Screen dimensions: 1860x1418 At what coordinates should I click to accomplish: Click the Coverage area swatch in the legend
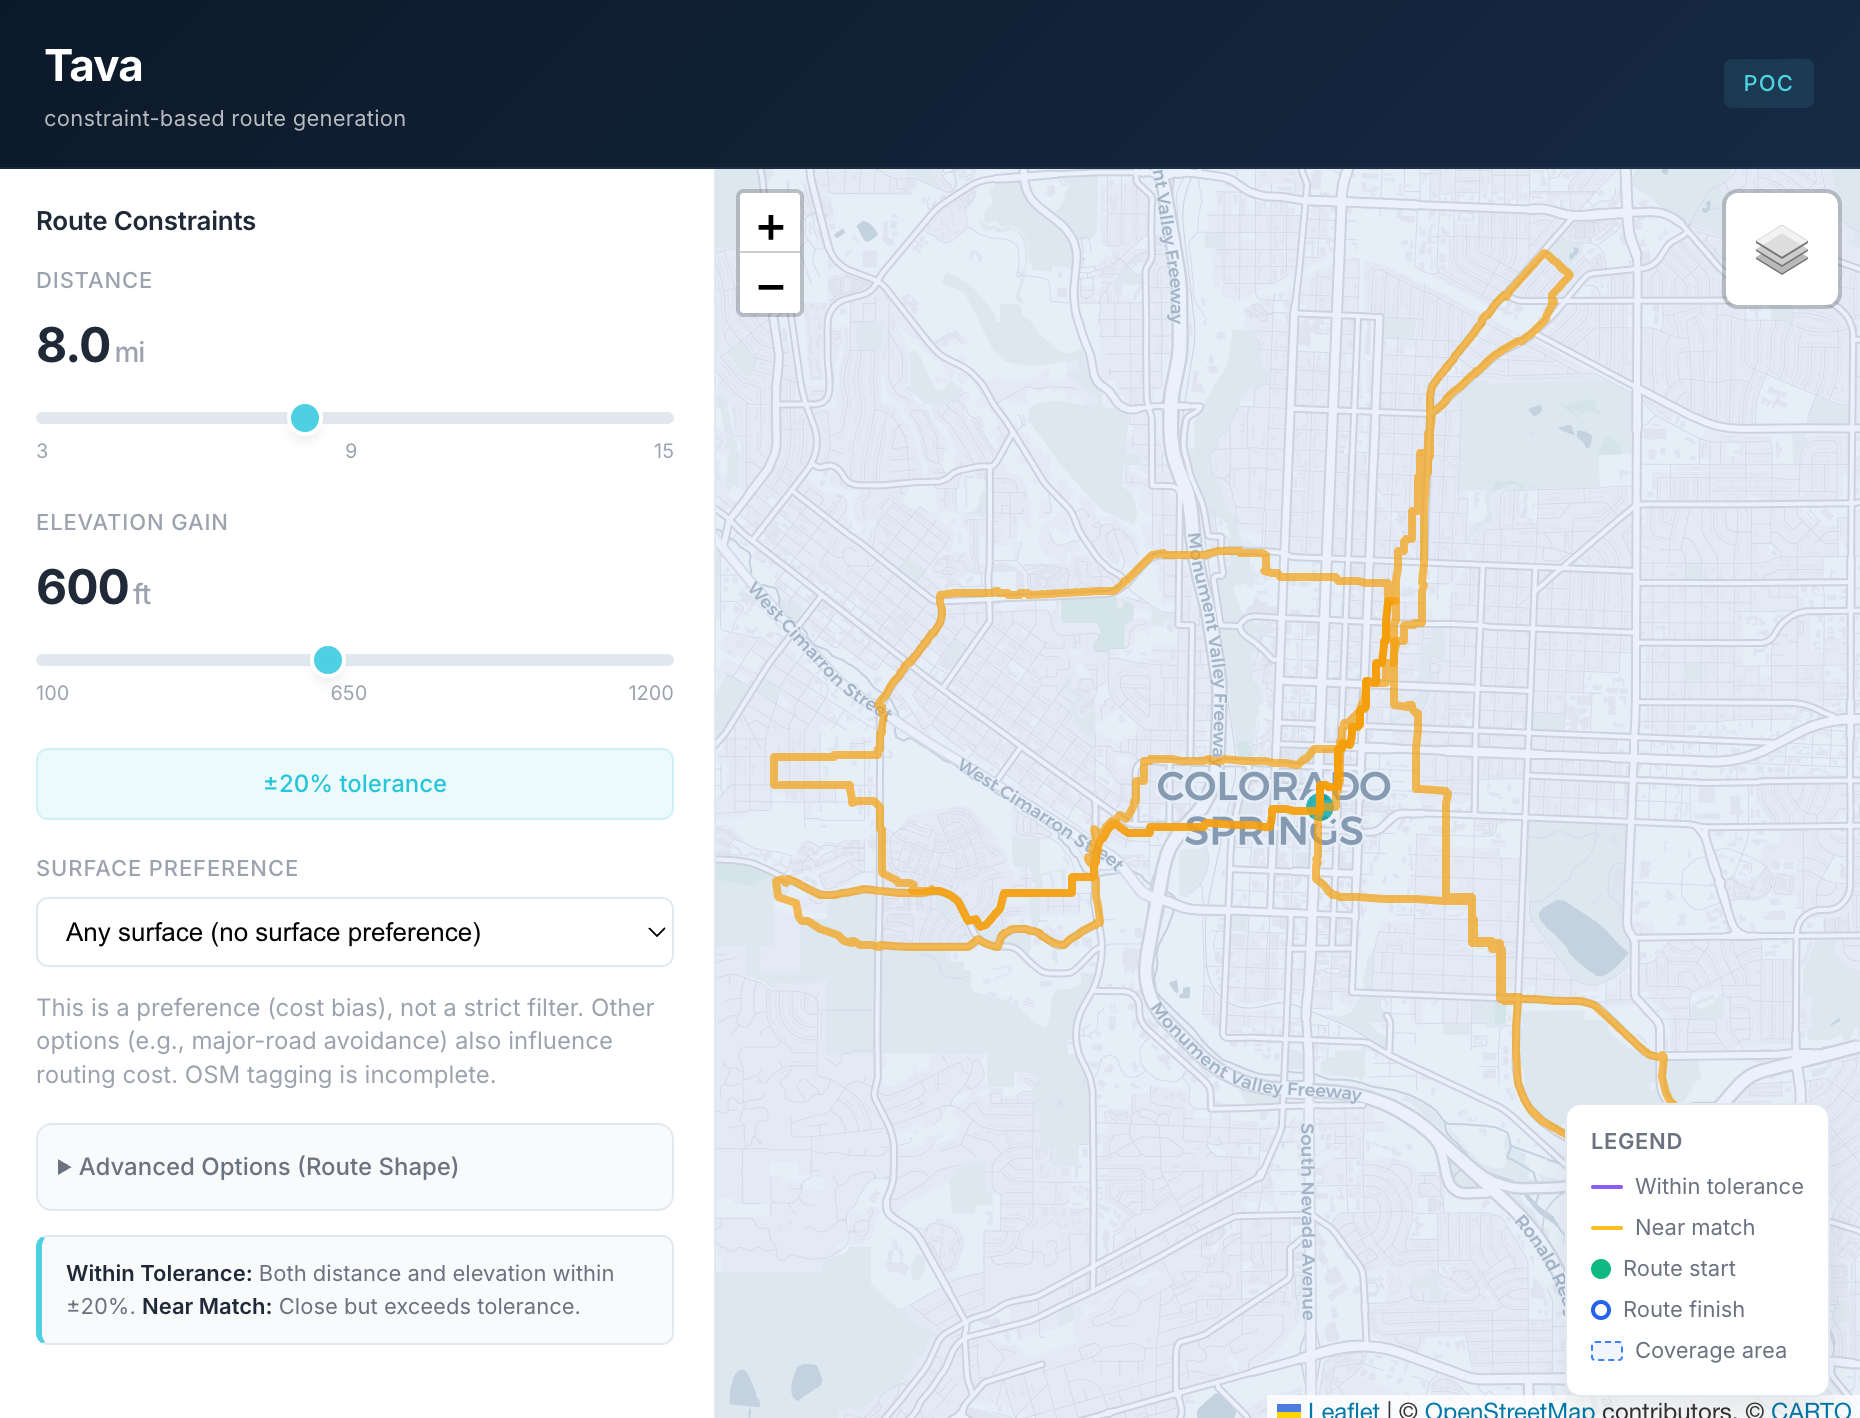click(x=1605, y=1350)
